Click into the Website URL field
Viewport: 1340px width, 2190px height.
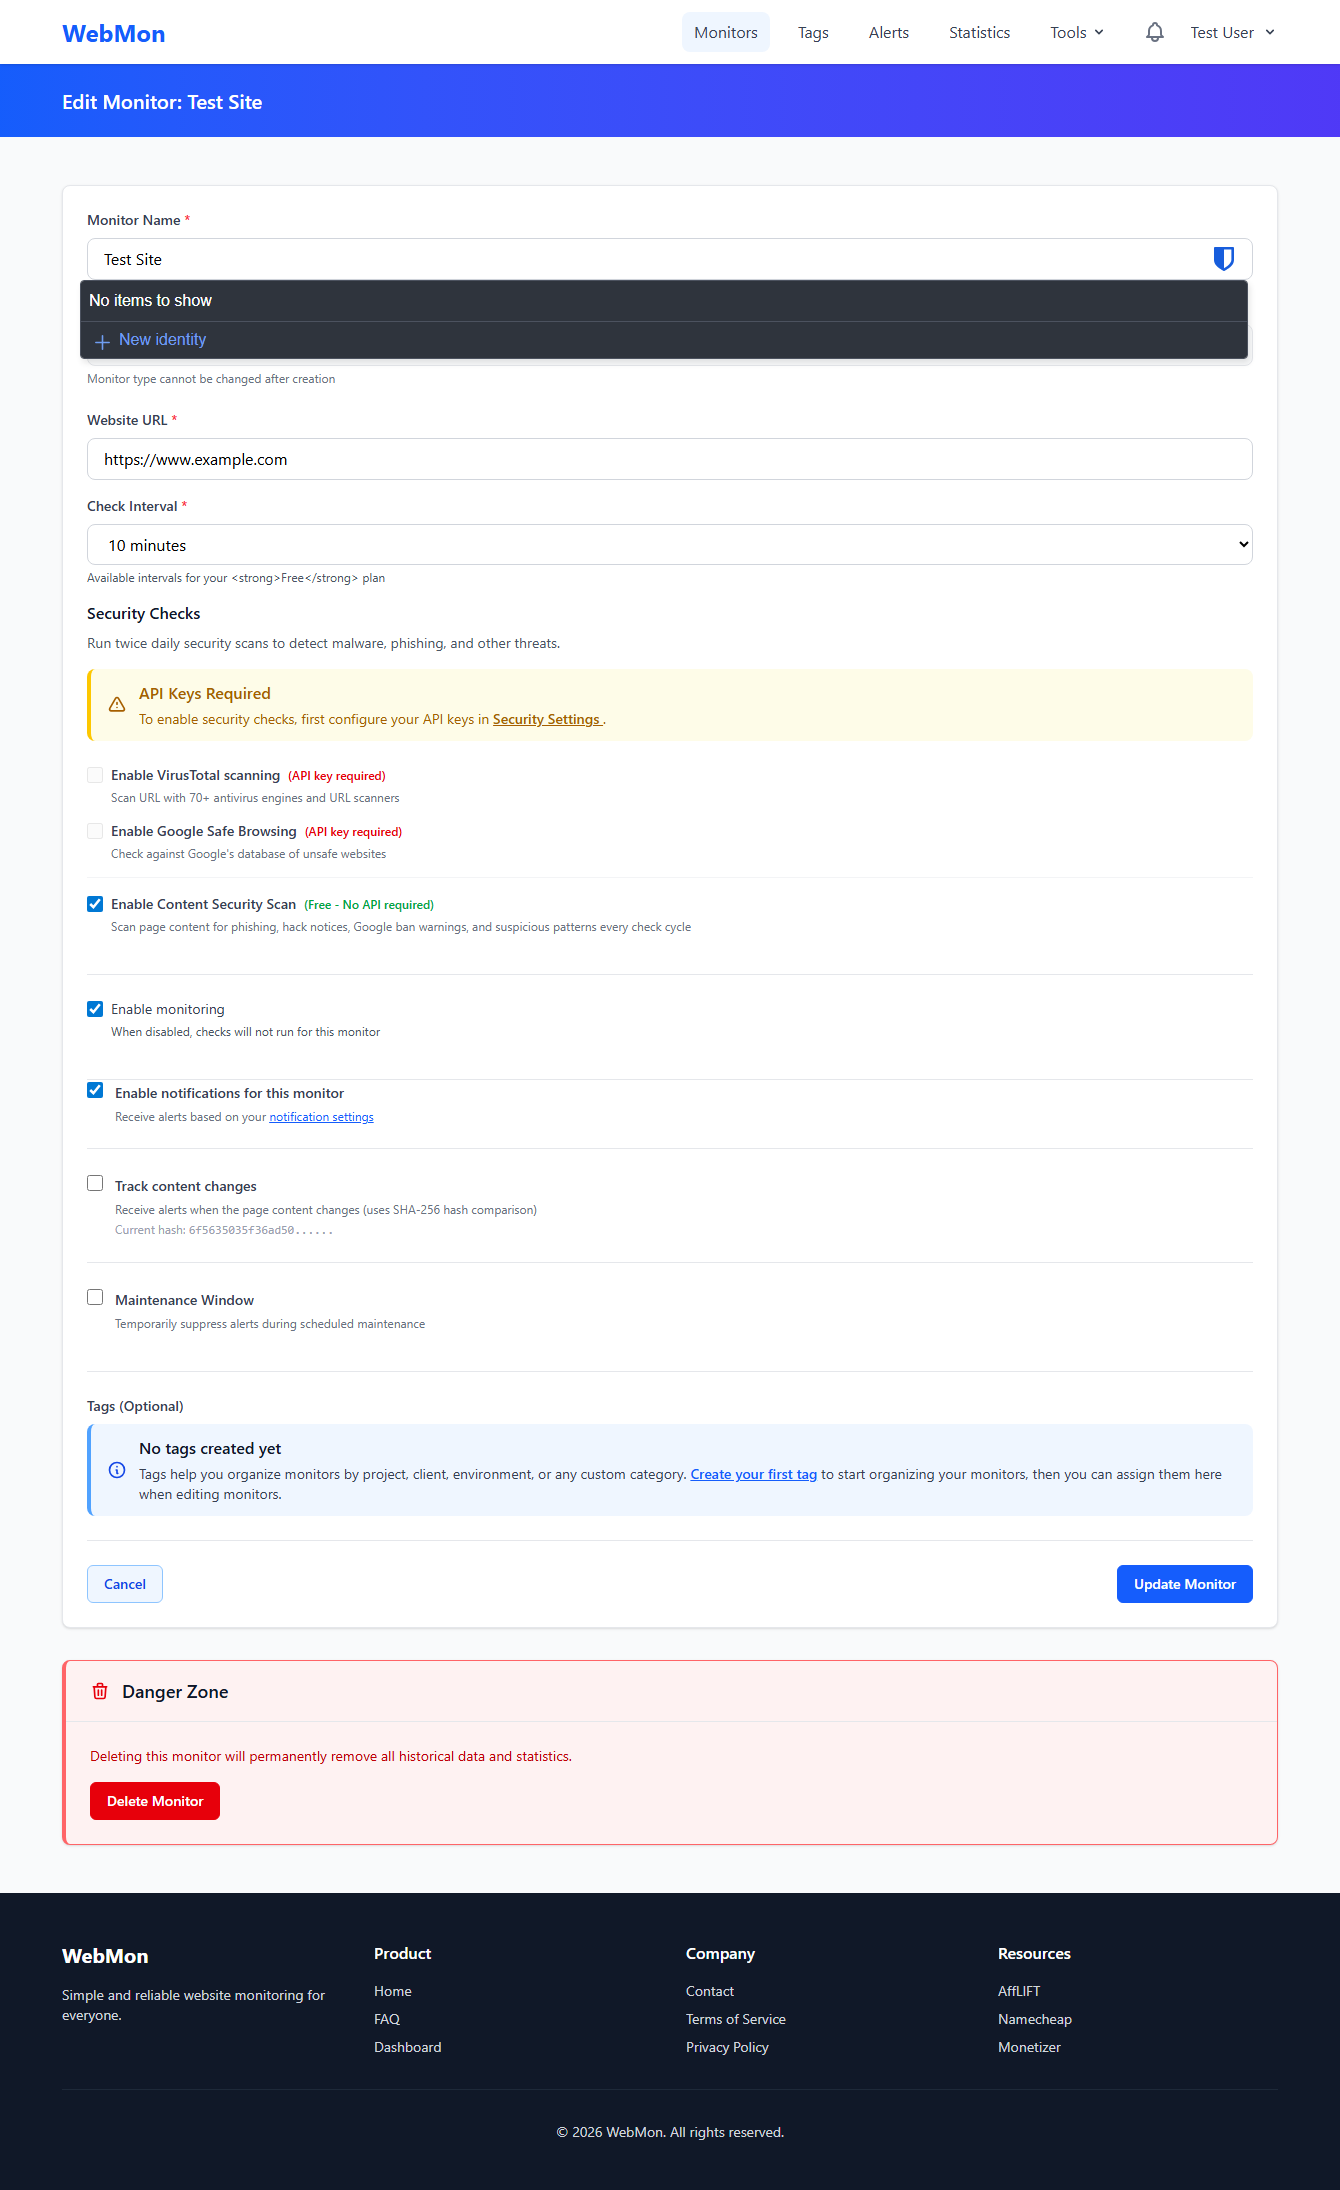click(669, 459)
